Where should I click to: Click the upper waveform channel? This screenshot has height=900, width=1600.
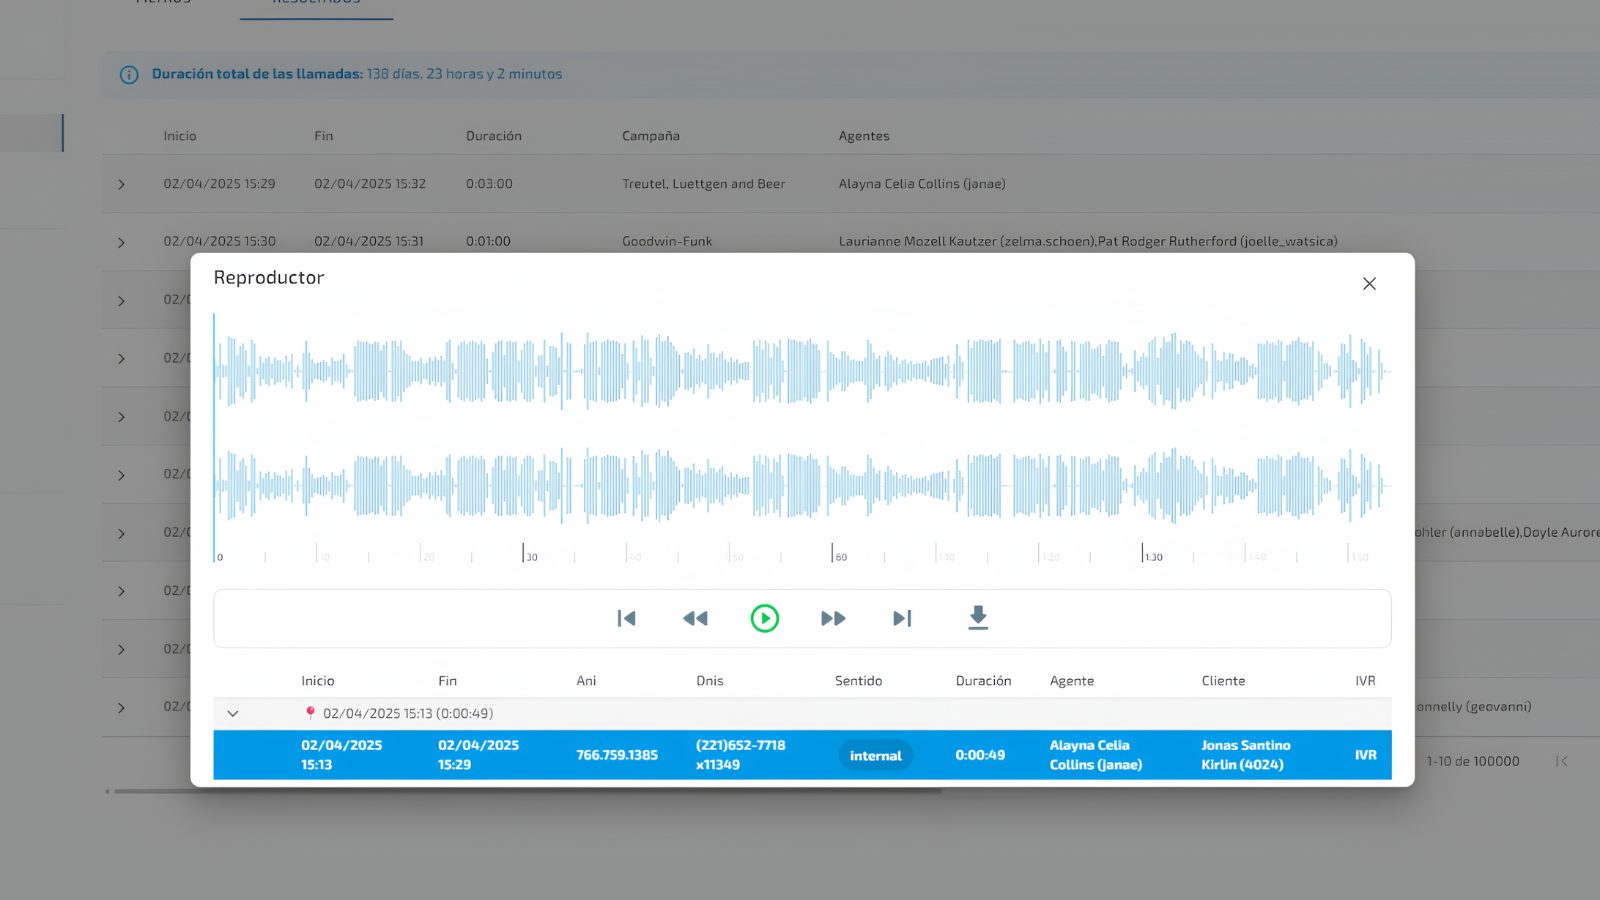(x=800, y=371)
